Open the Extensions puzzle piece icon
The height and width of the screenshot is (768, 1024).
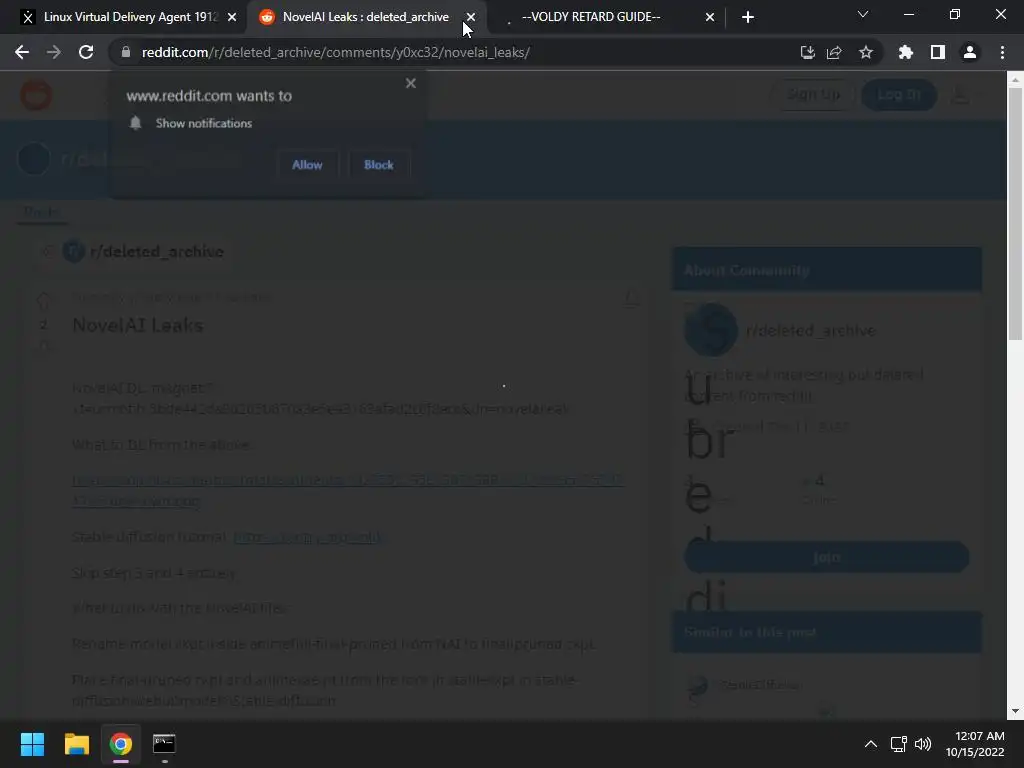coord(906,52)
